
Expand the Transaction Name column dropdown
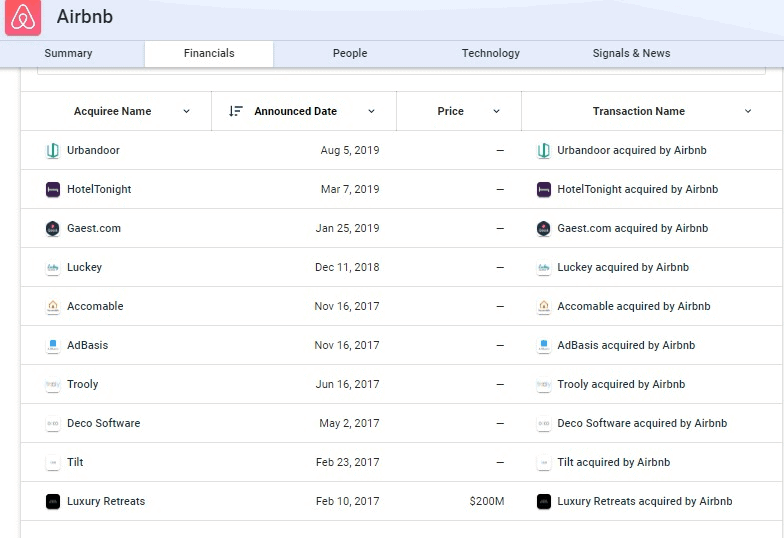coord(748,111)
